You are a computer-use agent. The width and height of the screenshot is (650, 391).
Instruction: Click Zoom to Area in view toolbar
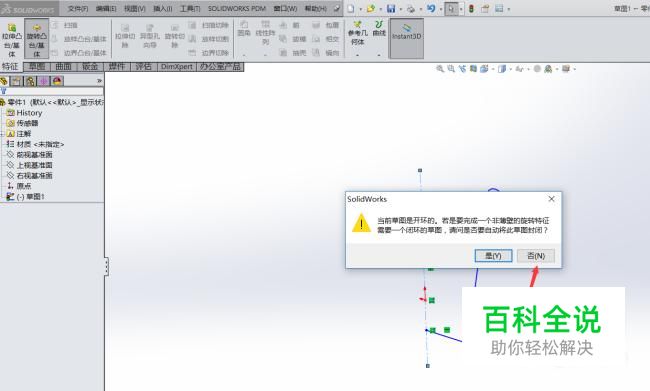point(451,69)
